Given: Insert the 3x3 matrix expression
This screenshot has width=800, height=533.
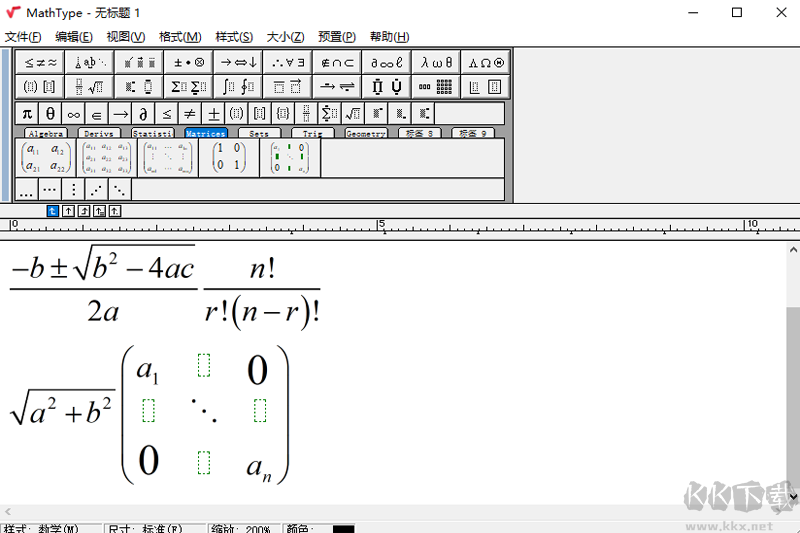Looking at the screenshot, I should click(x=107, y=158).
